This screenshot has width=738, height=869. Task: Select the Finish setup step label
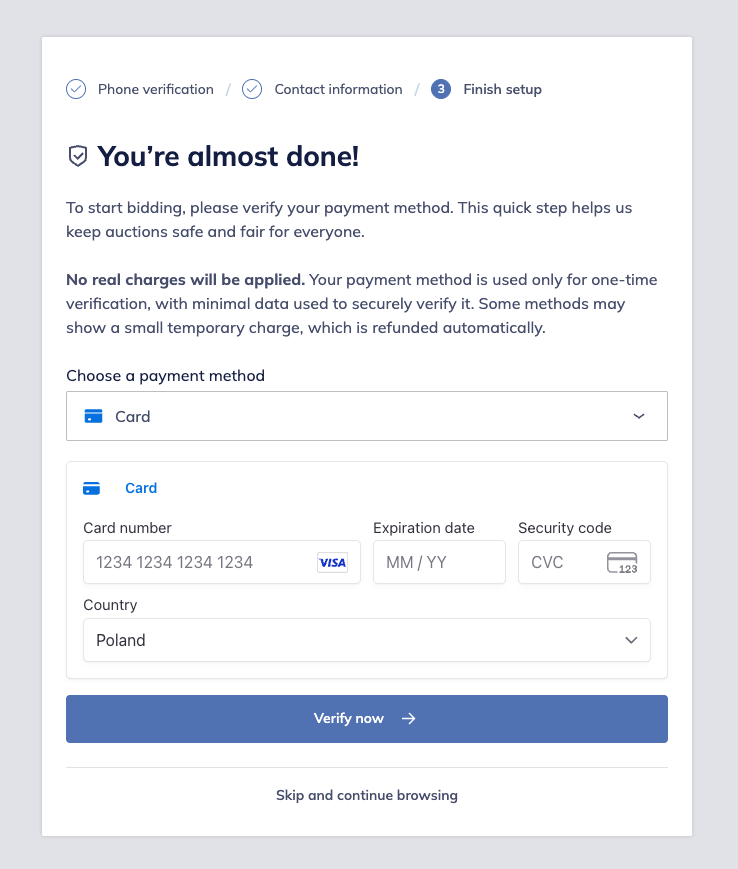coord(502,89)
